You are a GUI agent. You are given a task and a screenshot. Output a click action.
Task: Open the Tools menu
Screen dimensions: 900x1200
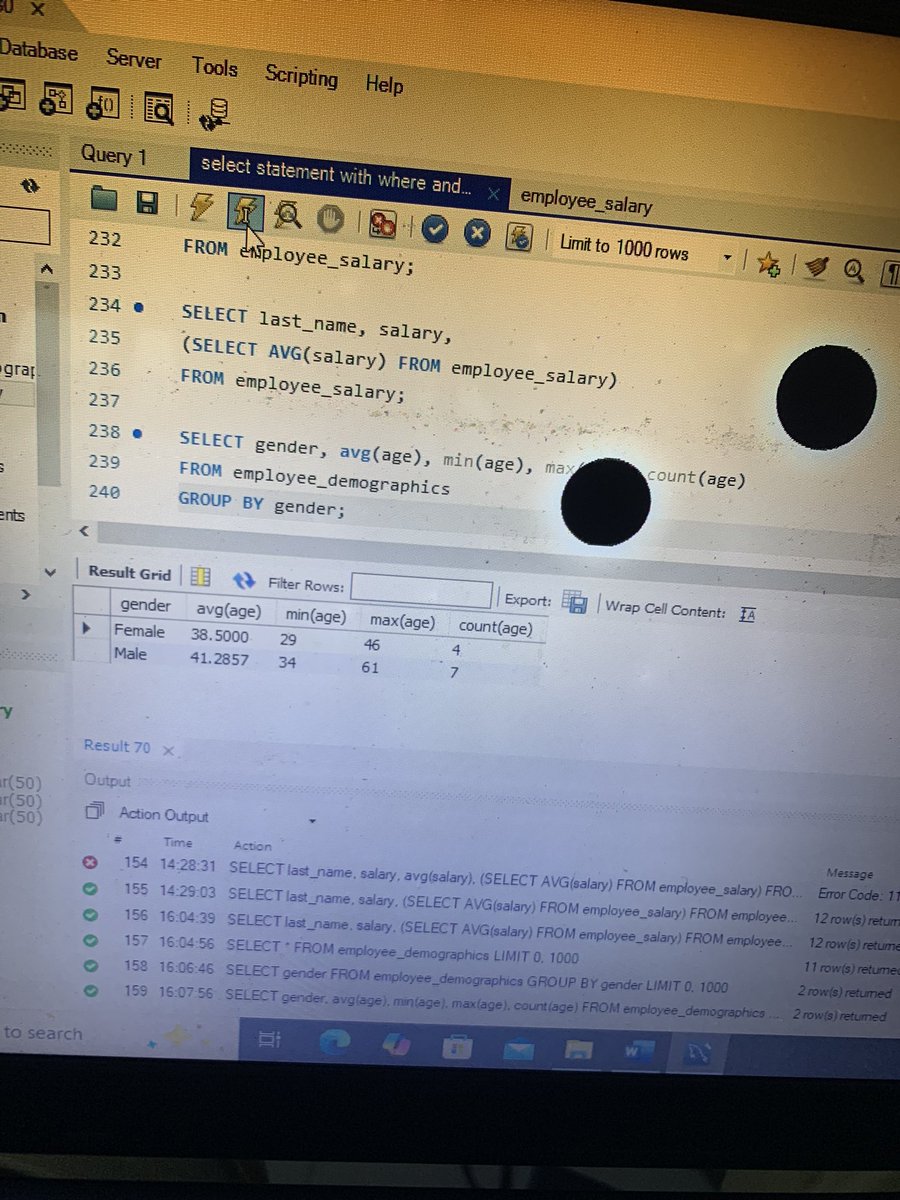click(215, 67)
